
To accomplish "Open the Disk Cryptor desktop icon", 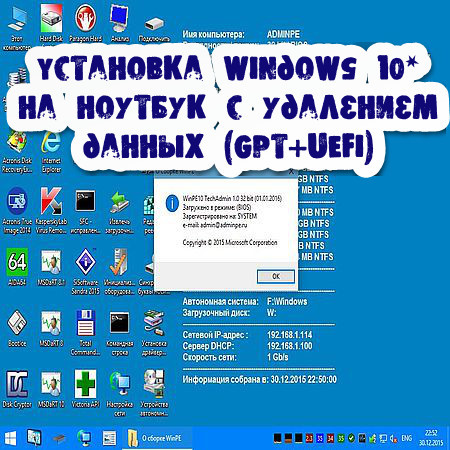I will pos(17,389).
